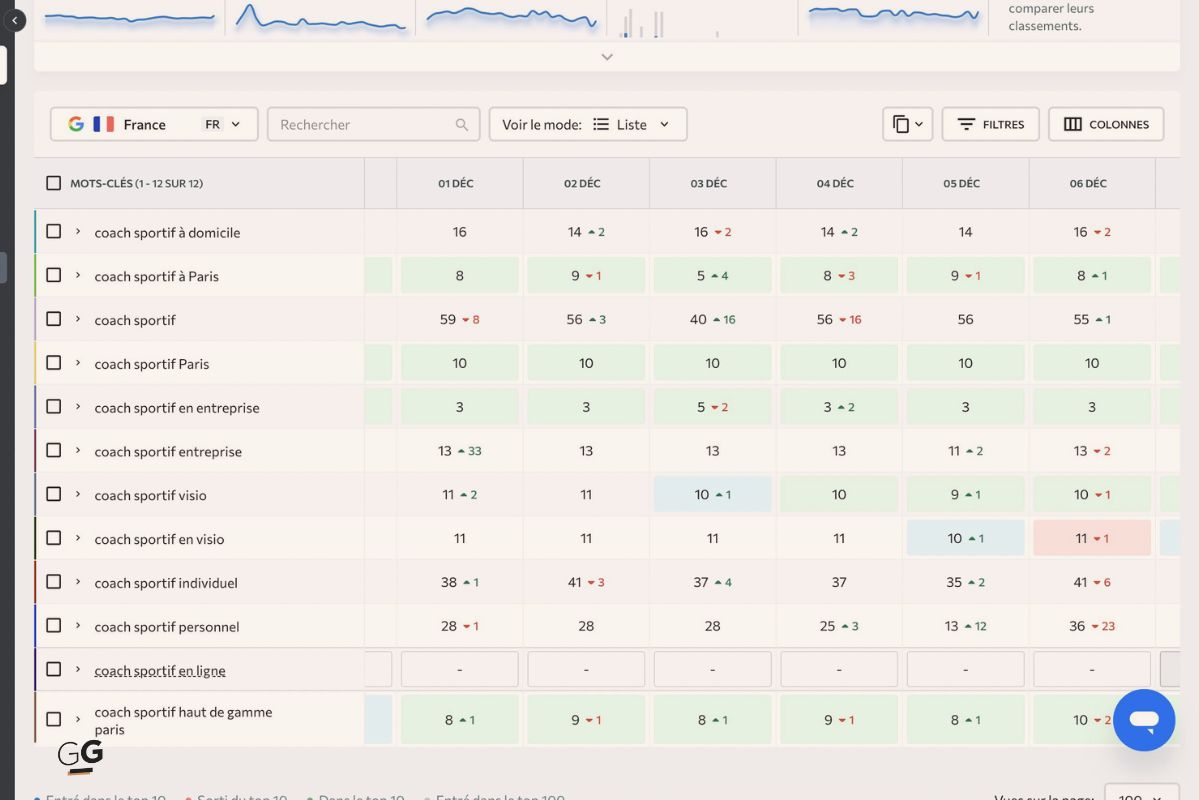Viewport: 1200px width, 800px height.
Task: Click the magnifier icon in search box
Action: [x=461, y=125]
